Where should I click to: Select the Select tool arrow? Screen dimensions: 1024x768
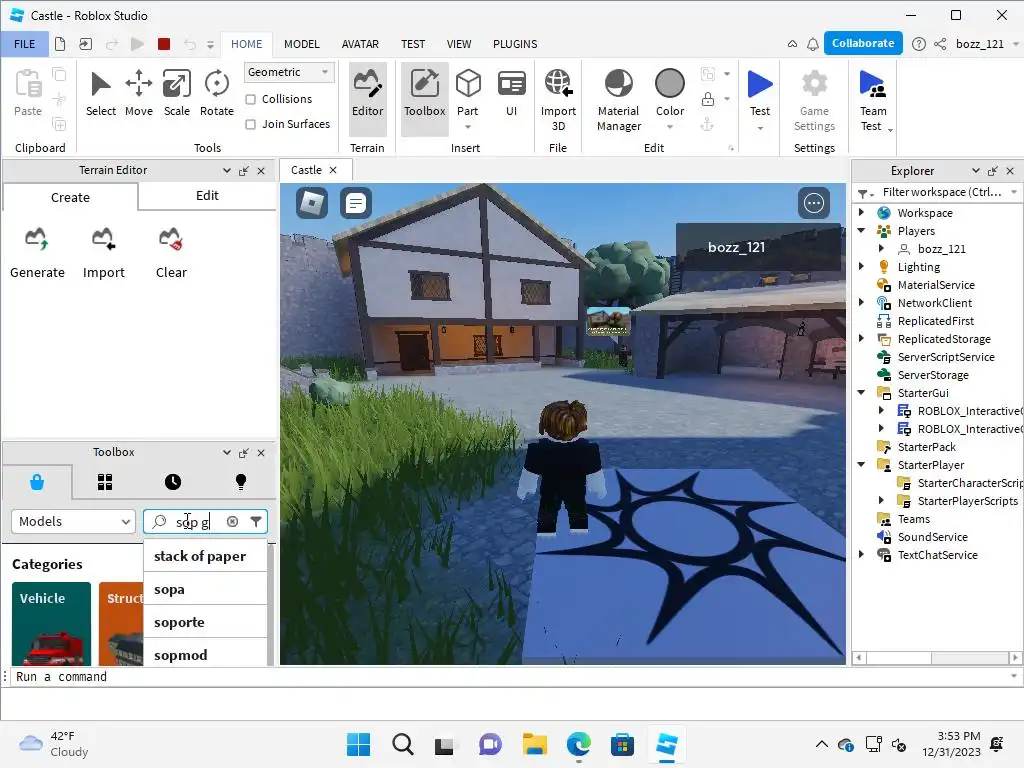101,93
